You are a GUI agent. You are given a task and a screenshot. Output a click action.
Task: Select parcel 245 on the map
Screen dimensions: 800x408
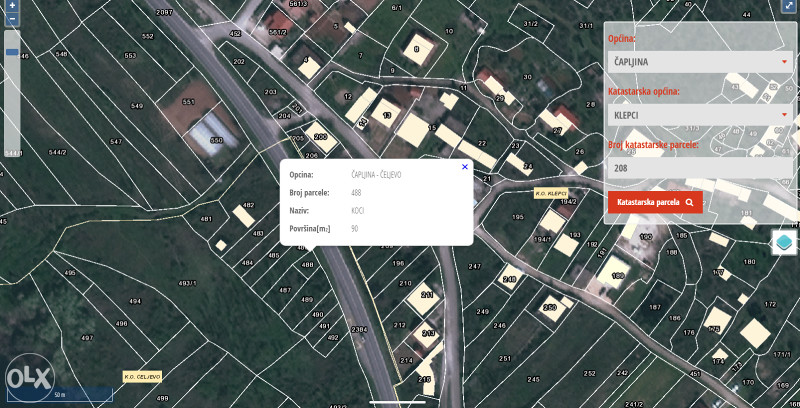click(533, 379)
